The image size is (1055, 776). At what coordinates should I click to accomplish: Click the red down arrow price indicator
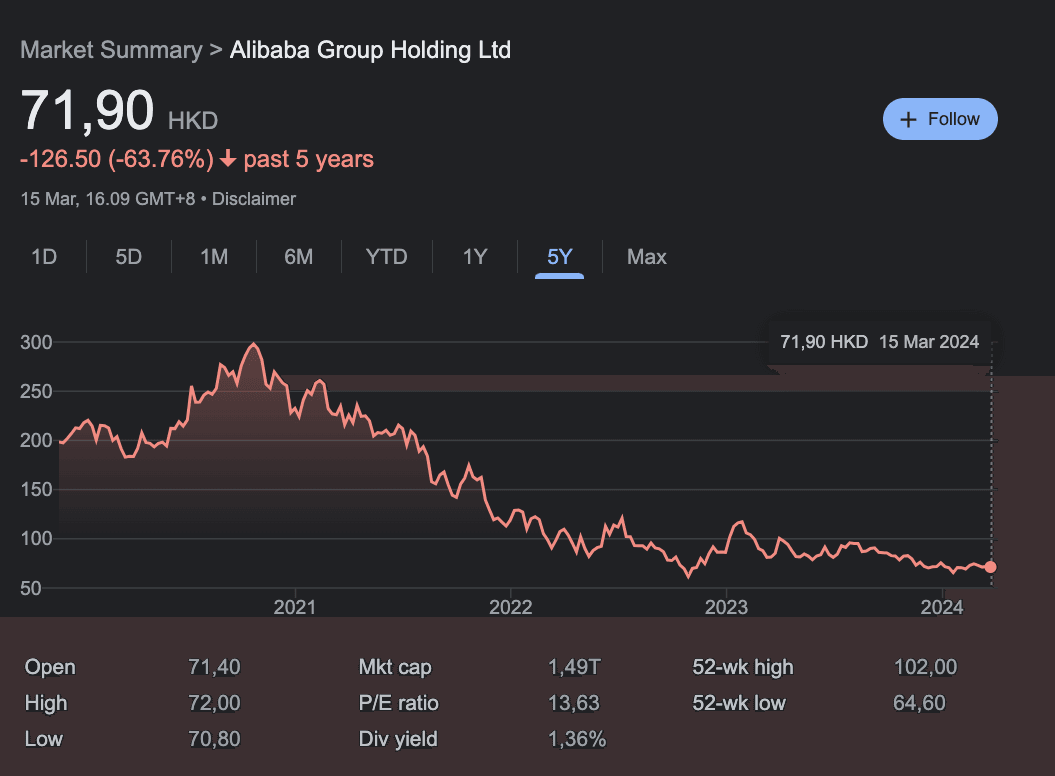click(228, 159)
